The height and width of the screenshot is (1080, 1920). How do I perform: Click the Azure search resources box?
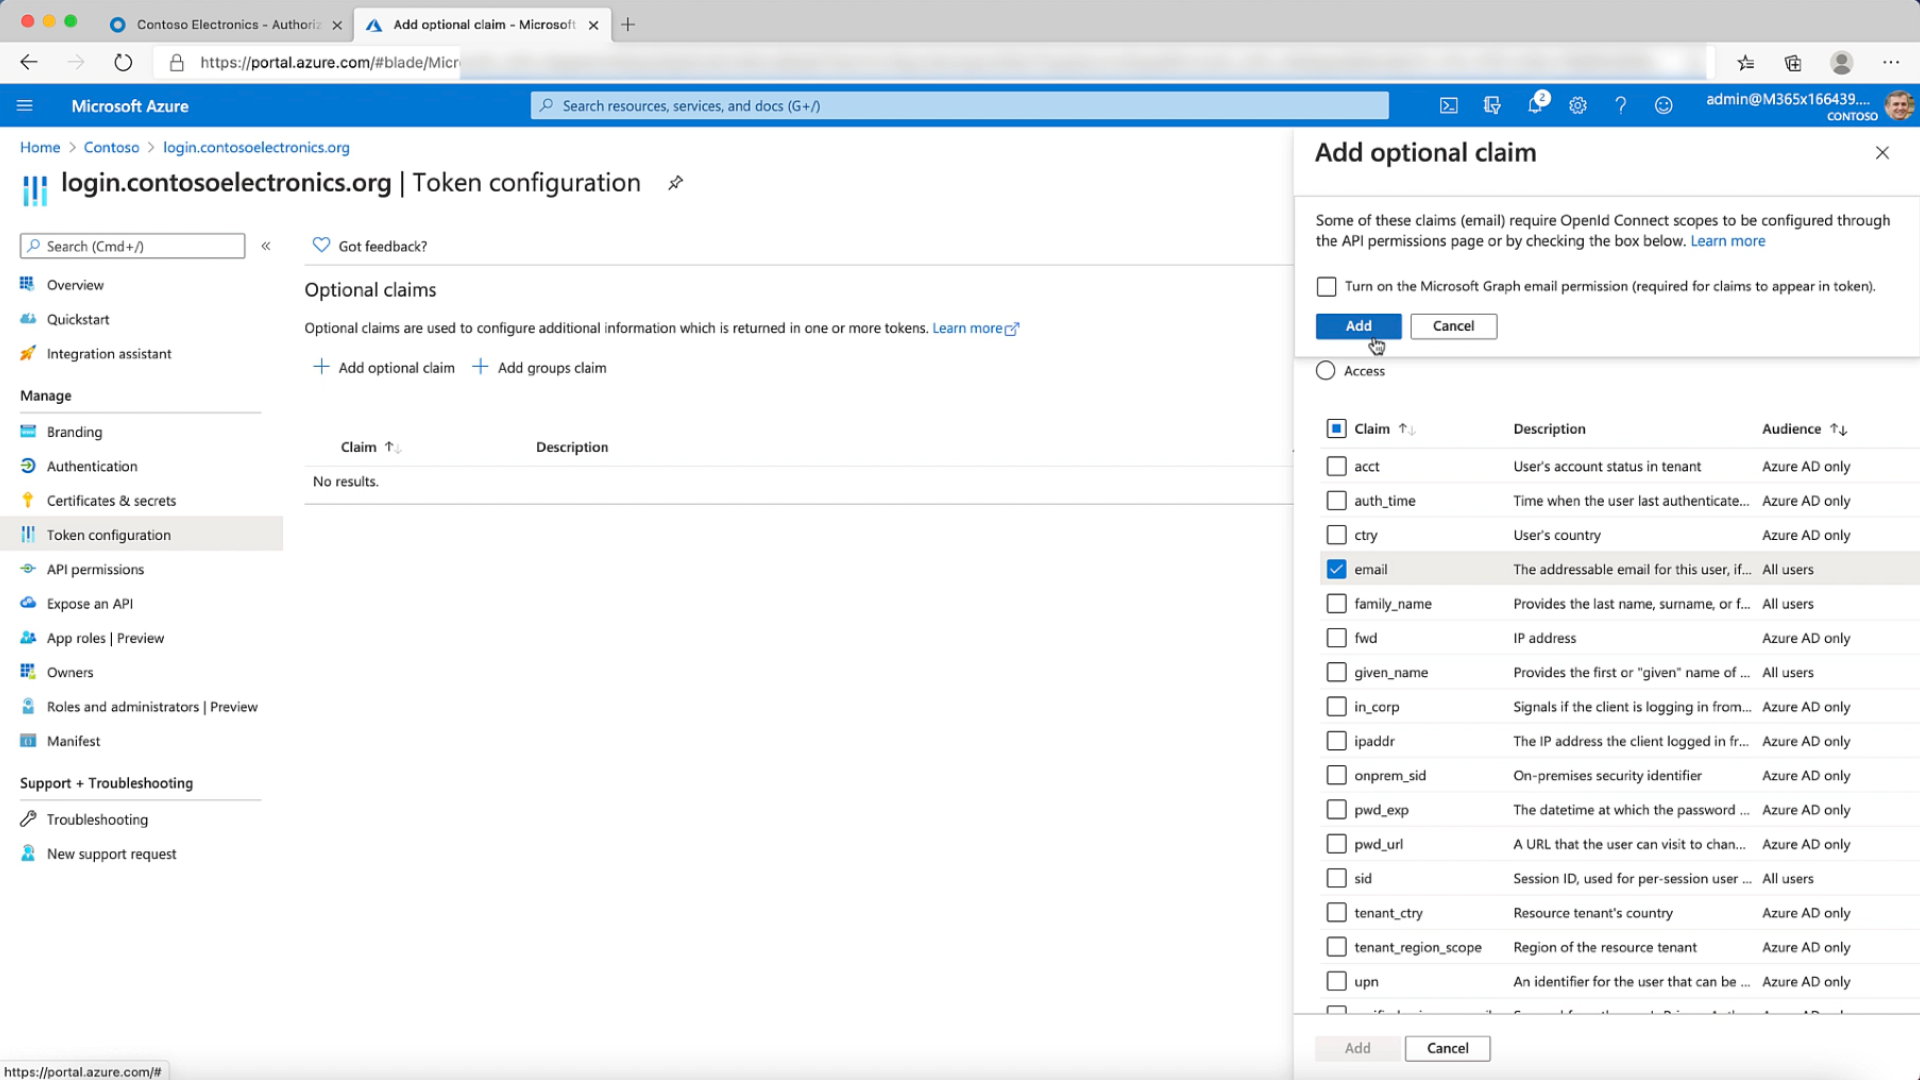[960, 106]
